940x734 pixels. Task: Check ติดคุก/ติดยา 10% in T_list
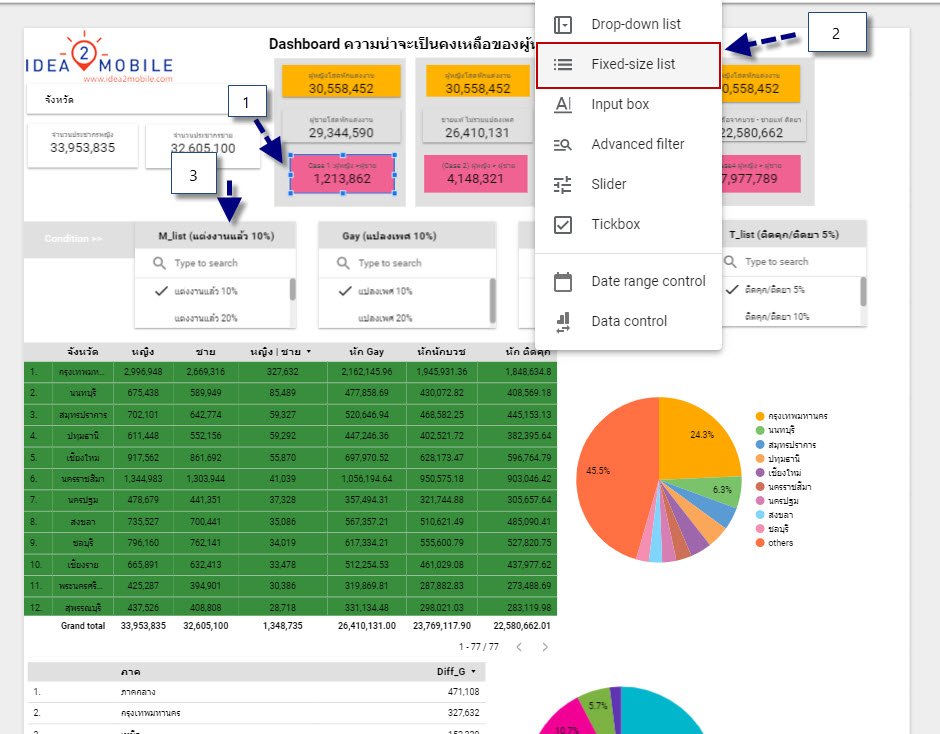click(777, 317)
